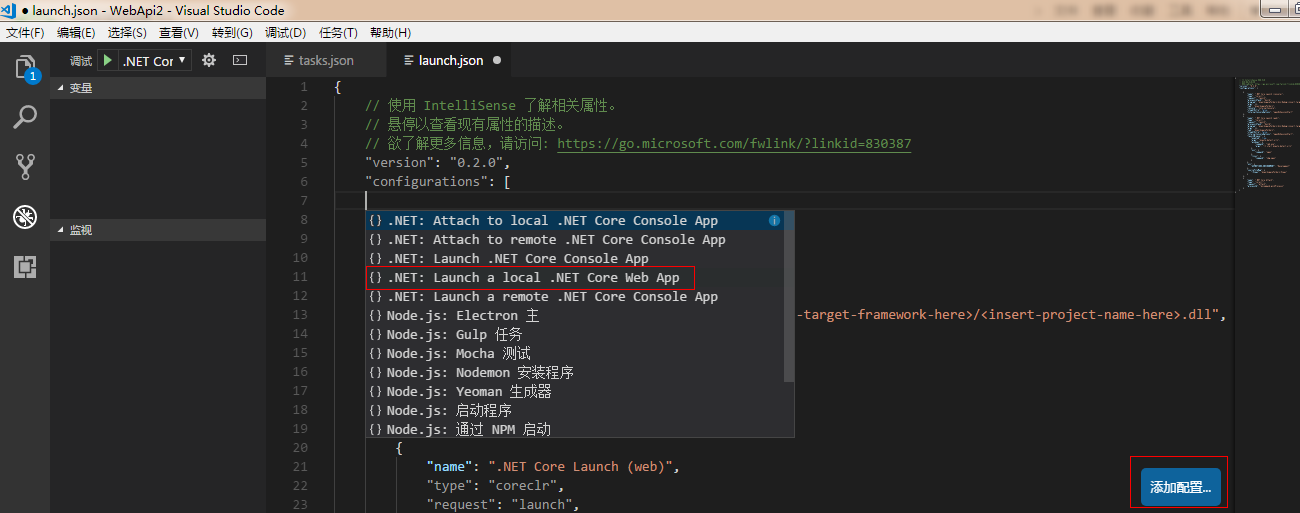Screen dimensions: 1300x513
Task: Switch to the tasks.json tab
Action: pos(327,60)
